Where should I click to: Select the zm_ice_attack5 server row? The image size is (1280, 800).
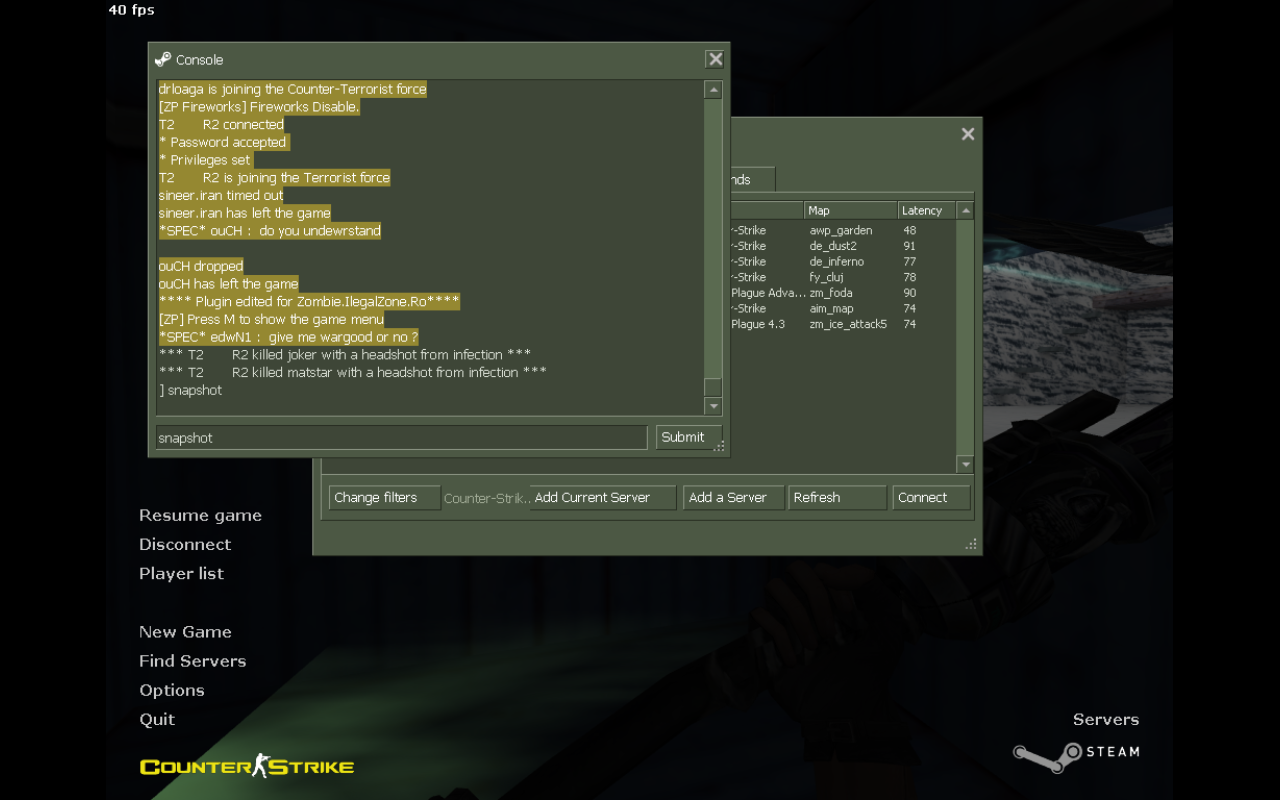(x=843, y=324)
